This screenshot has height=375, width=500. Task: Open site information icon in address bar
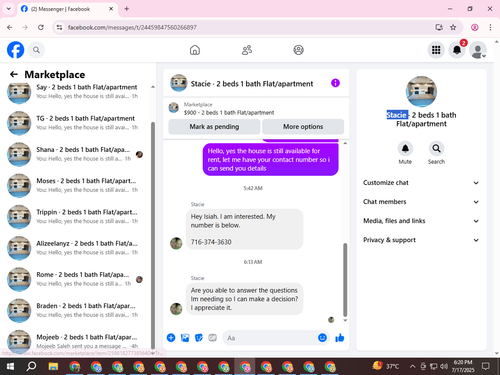(59, 27)
